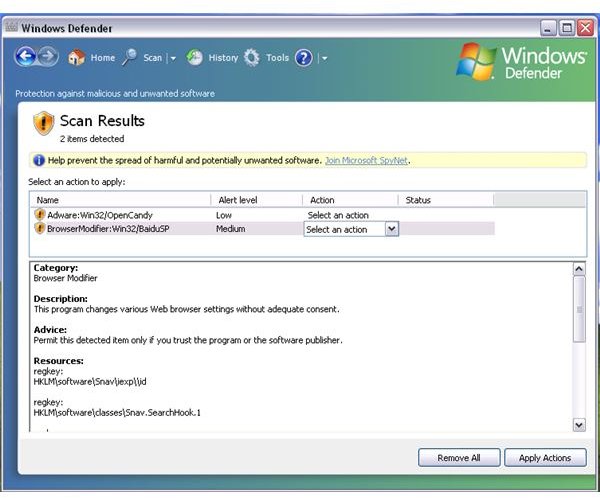Go back with the blue back arrow
600x498 pixels.
point(25,57)
